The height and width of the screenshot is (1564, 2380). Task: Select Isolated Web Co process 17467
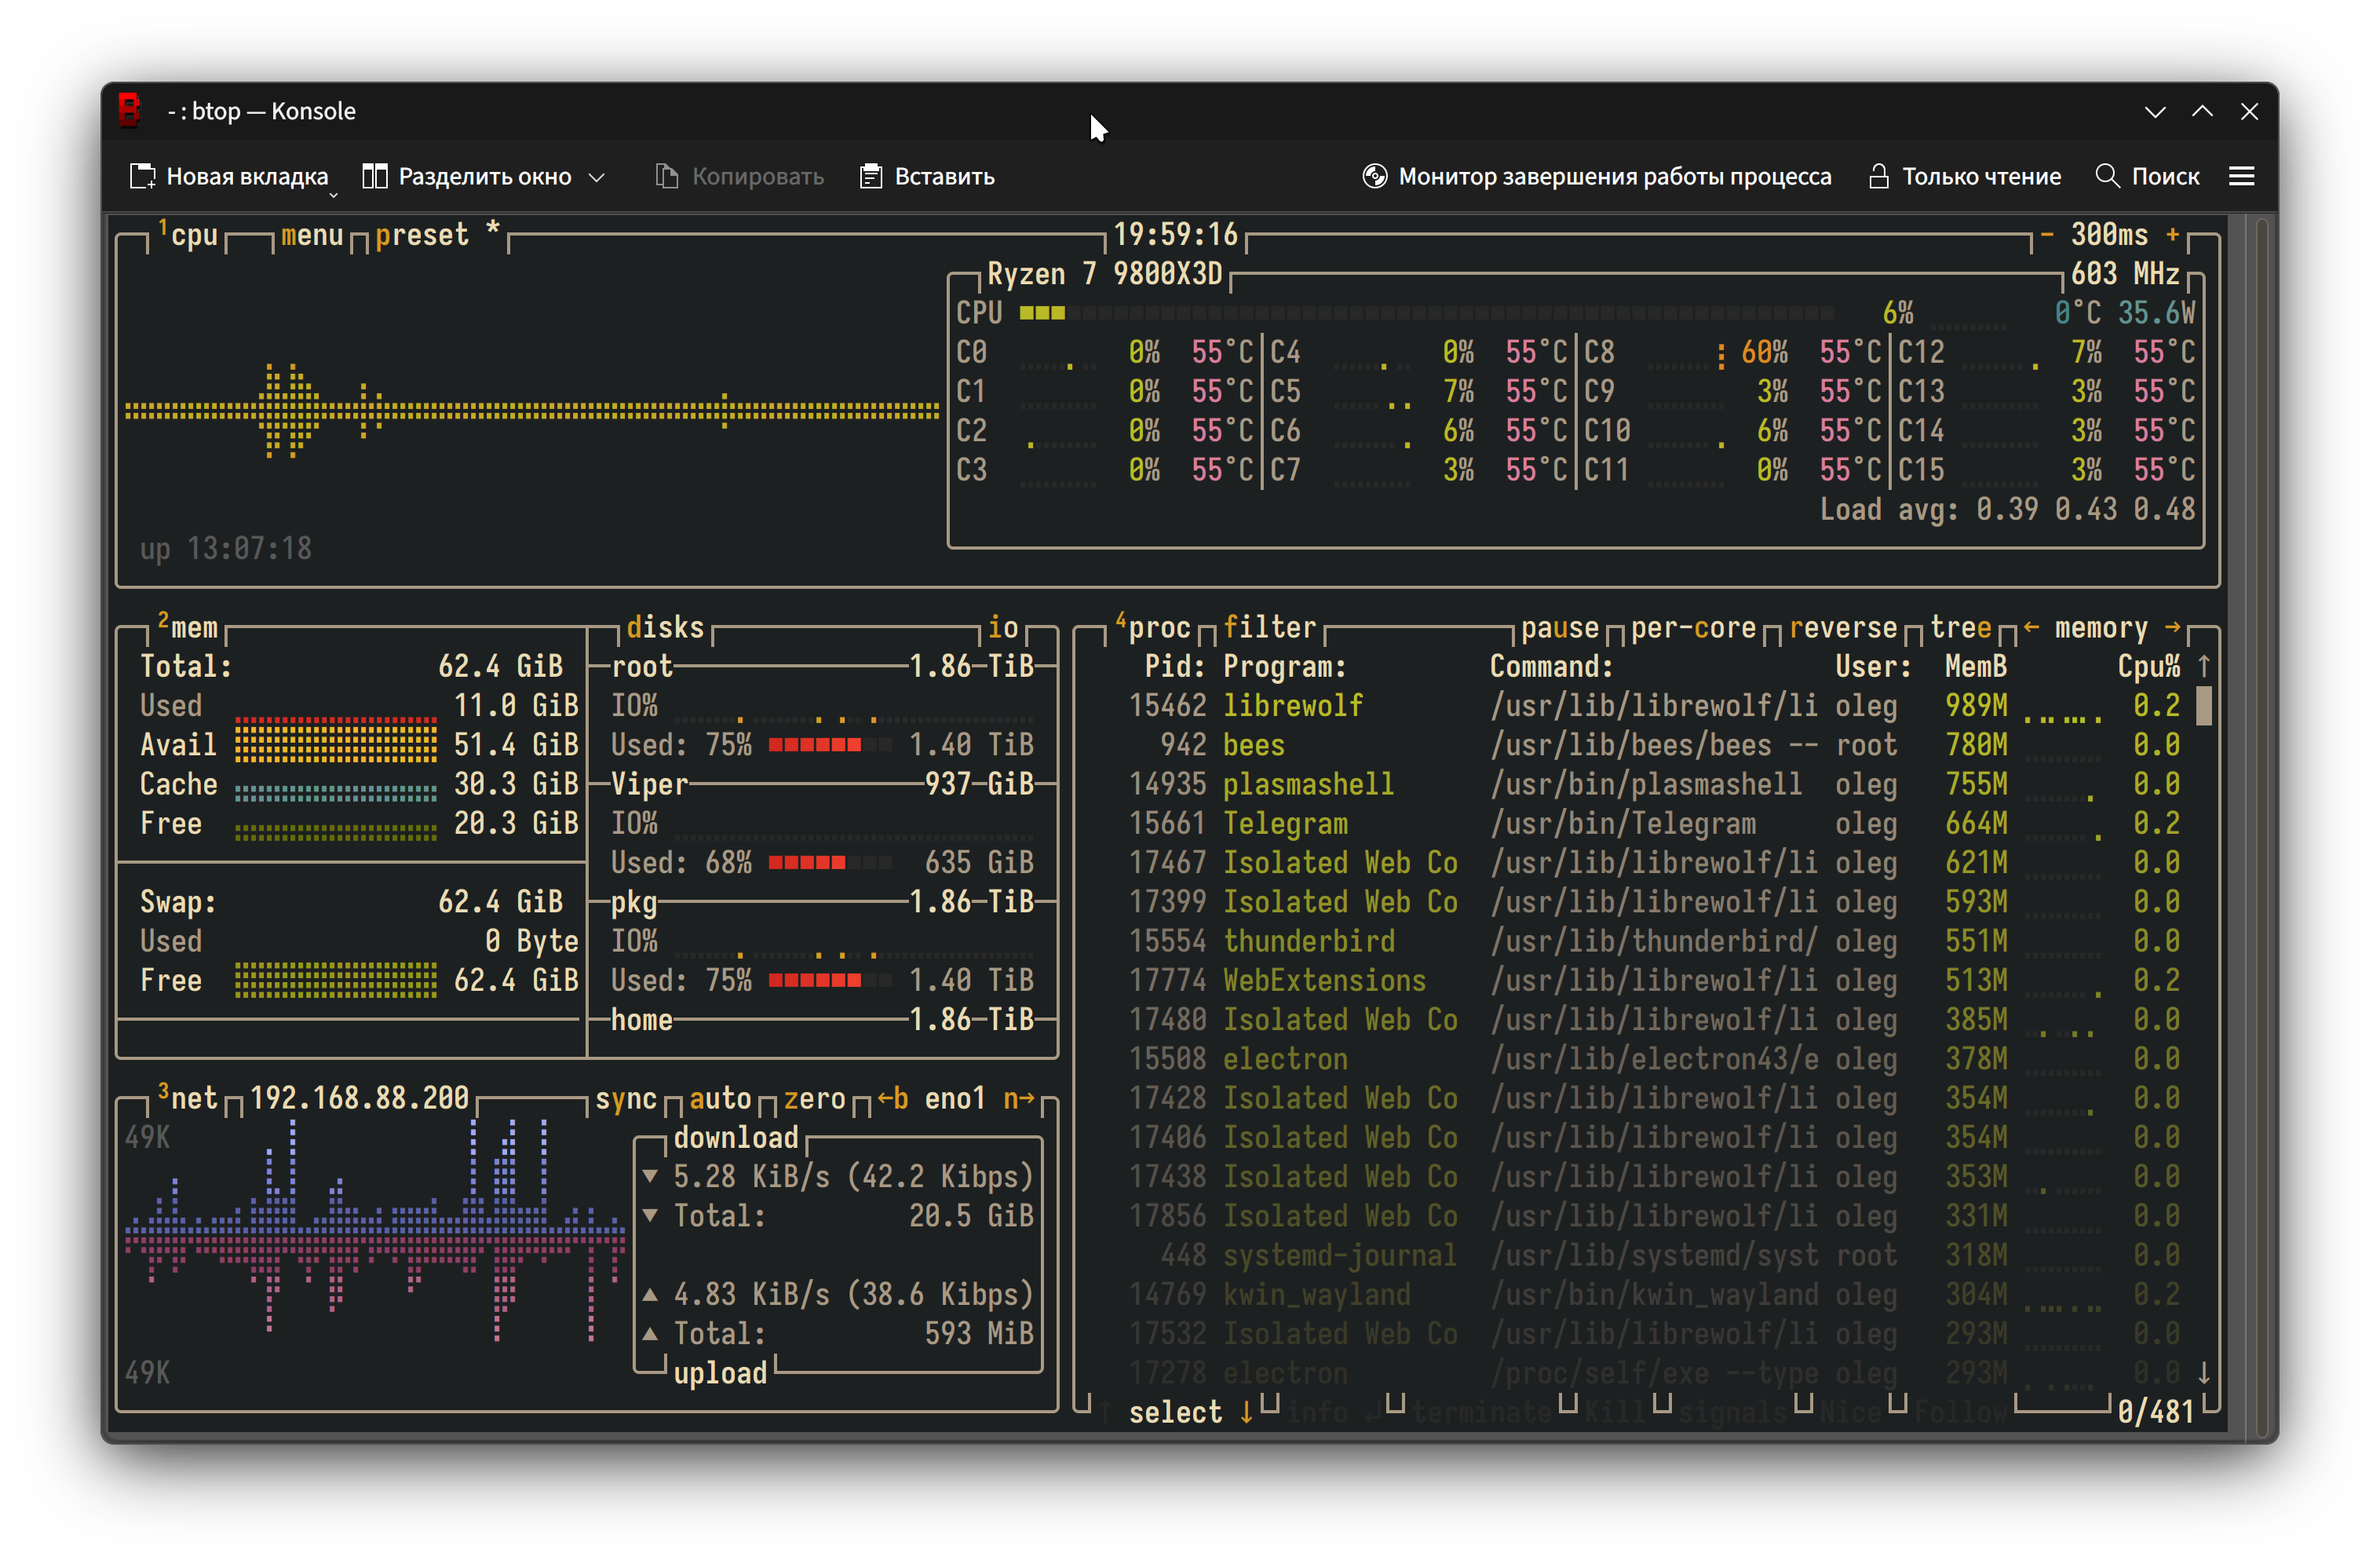[1653, 863]
